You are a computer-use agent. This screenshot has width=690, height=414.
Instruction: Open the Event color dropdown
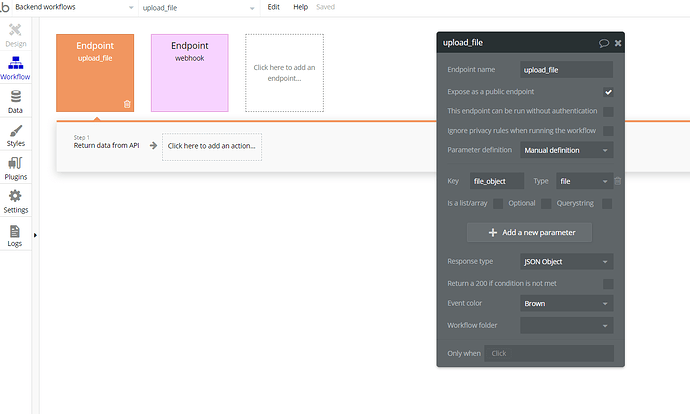point(566,303)
